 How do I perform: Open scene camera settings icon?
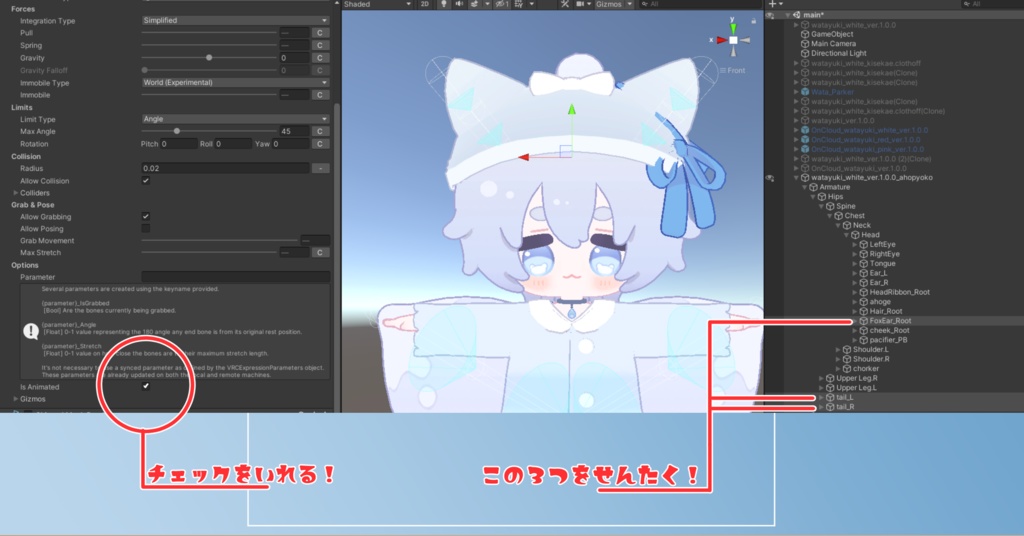pyautogui.click(x=579, y=4)
